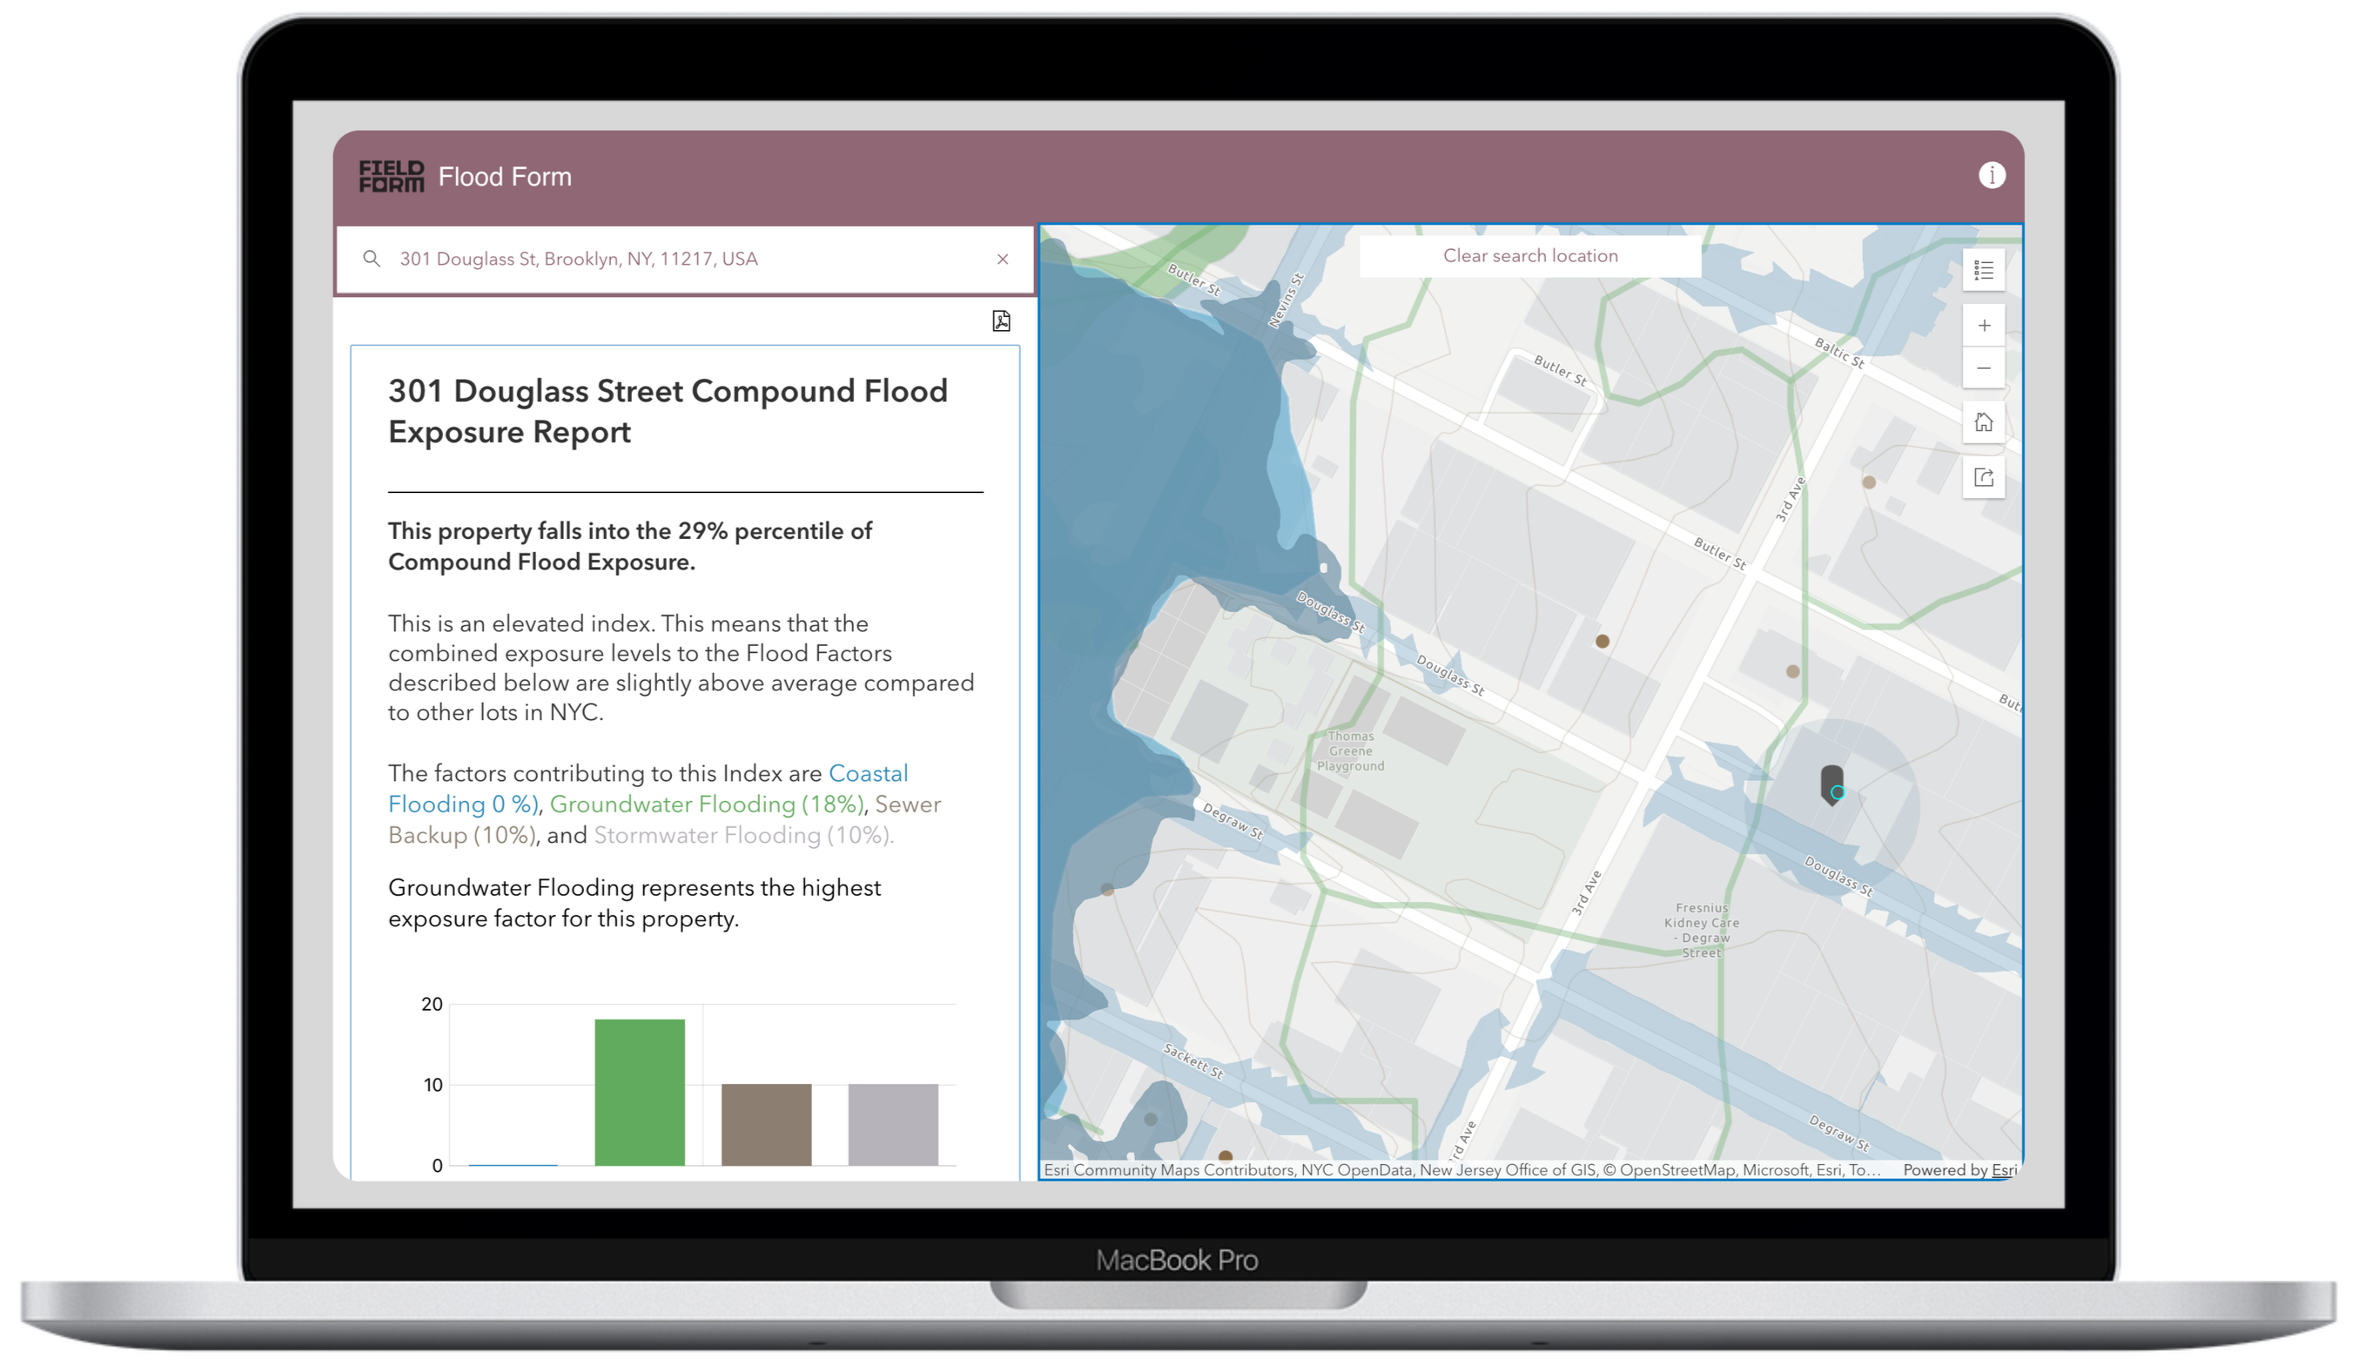Clear the address search field
Viewport: 2357px width, 1368px height.
(1002, 259)
